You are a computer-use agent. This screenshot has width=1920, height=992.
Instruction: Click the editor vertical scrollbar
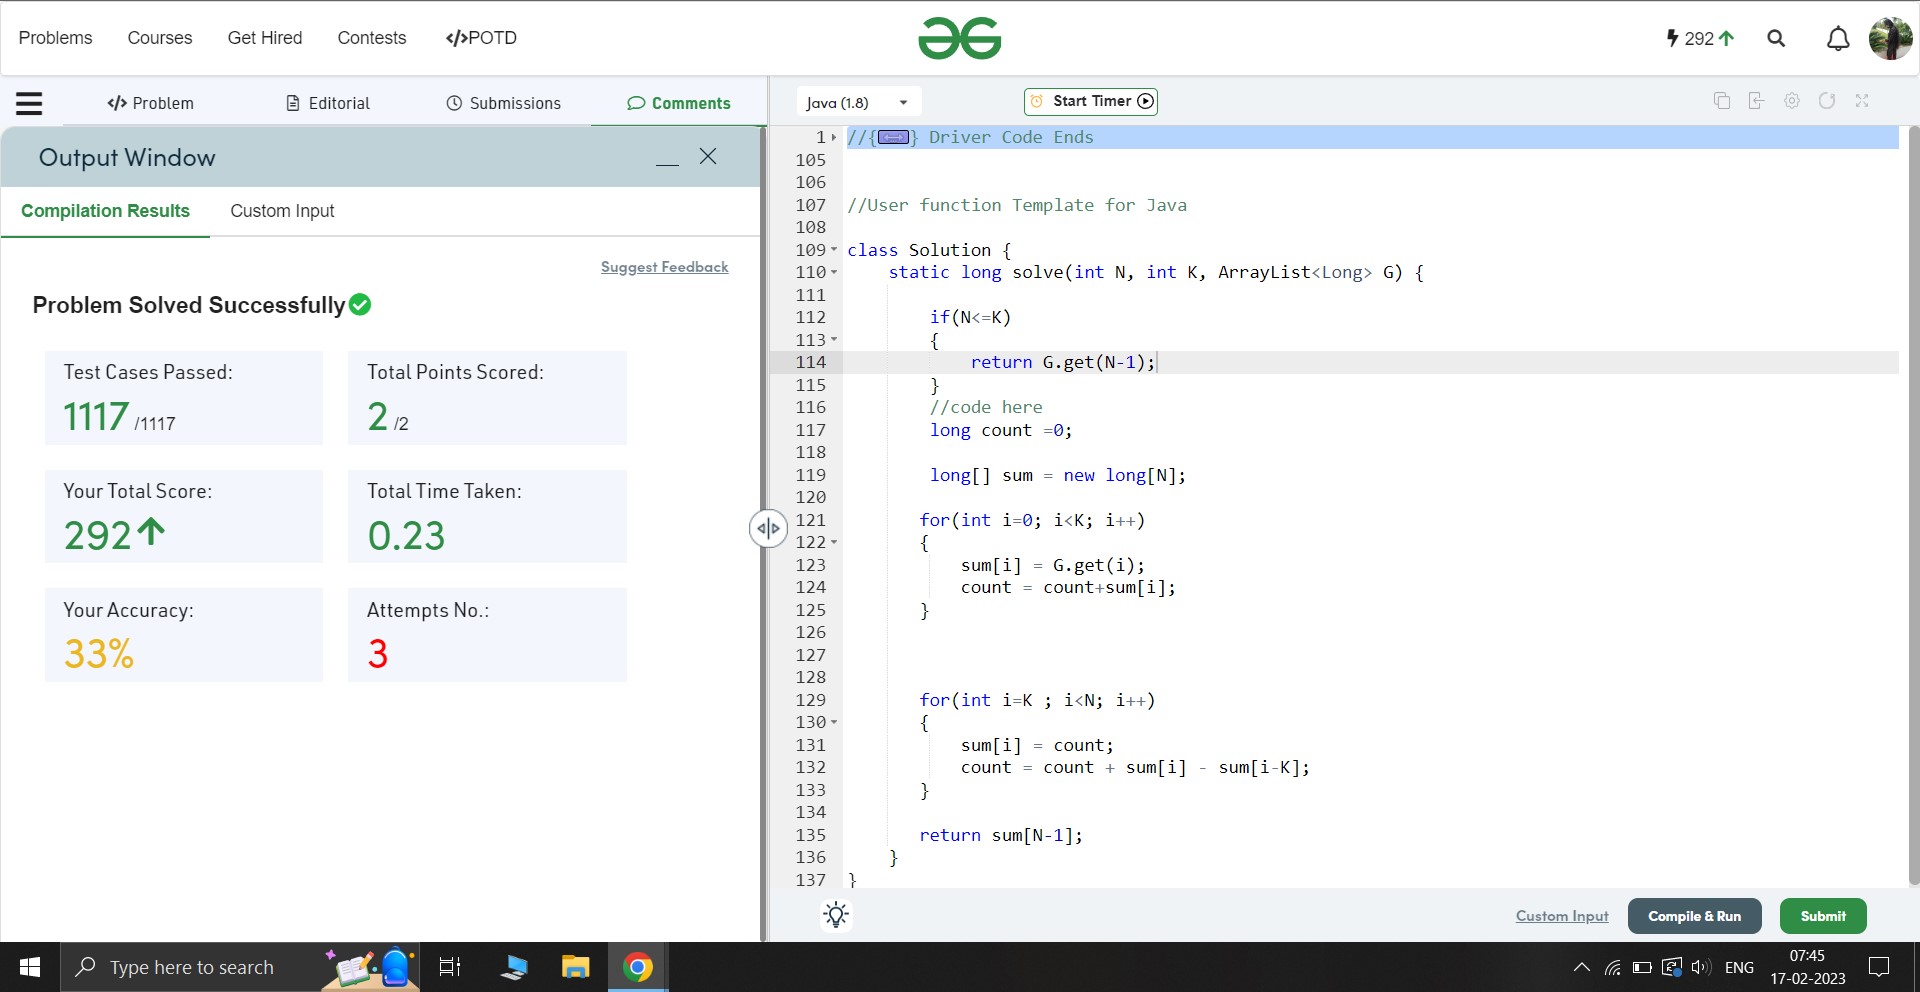point(1913,506)
